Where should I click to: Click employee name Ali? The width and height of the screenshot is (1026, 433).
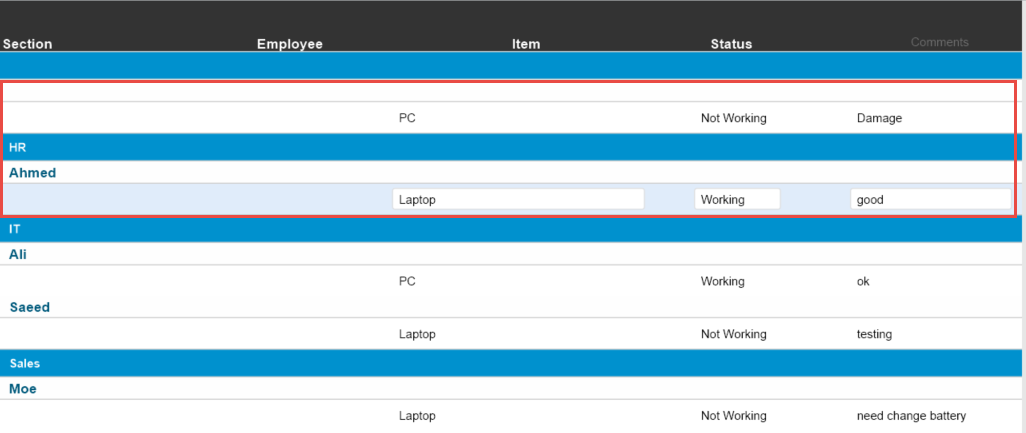18,254
